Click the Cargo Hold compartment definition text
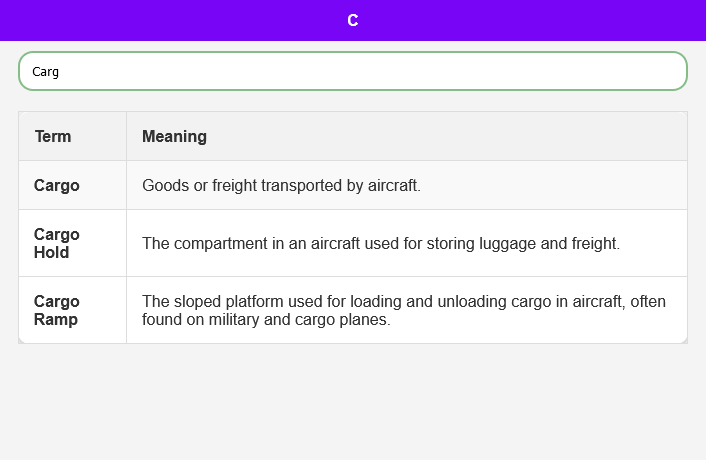 [x=381, y=243]
